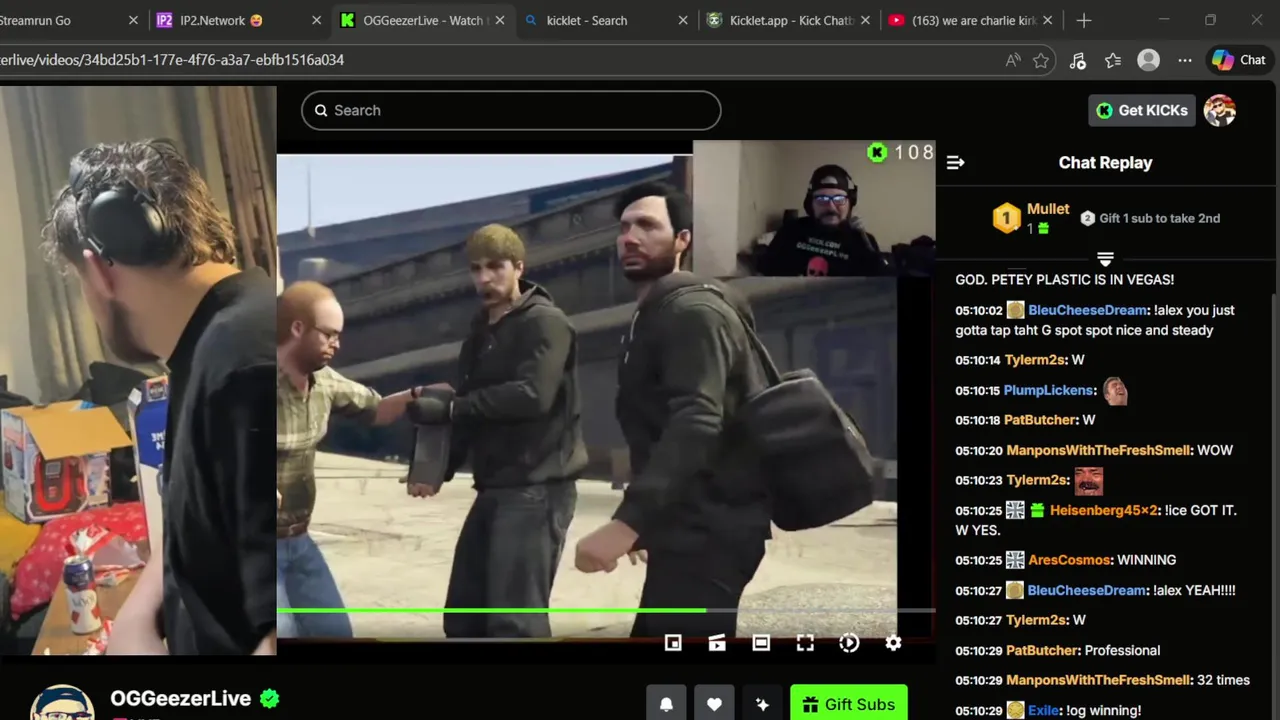The image size is (1280, 720).
Task: Select the OGGeezerLive Watch tab
Action: tap(423, 20)
